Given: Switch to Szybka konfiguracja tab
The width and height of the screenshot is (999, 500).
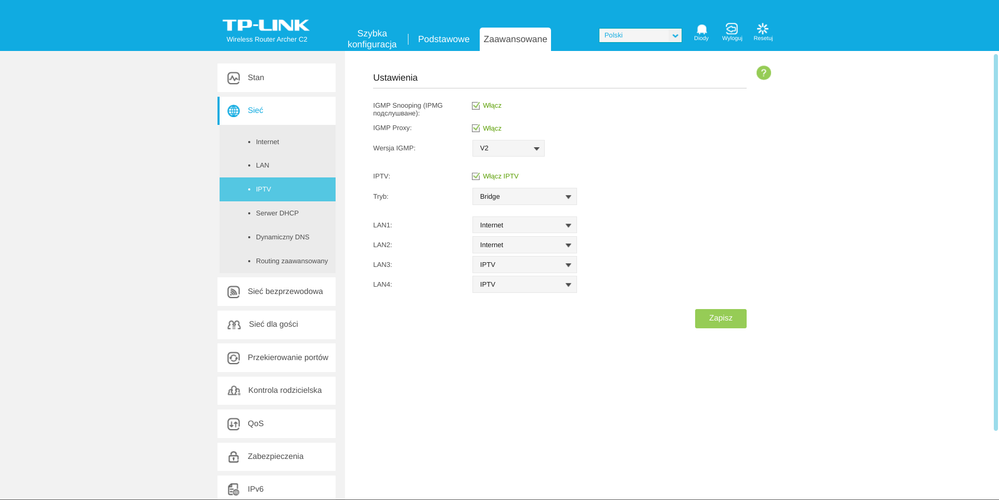Looking at the screenshot, I should [x=372, y=39].
